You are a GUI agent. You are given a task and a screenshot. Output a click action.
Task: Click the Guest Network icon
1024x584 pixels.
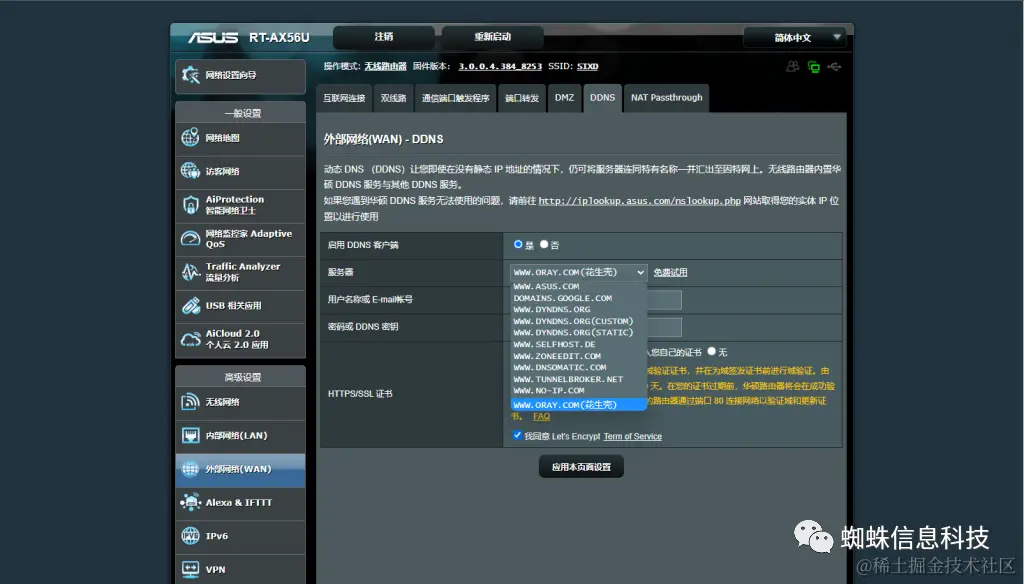tap(190, 171)
